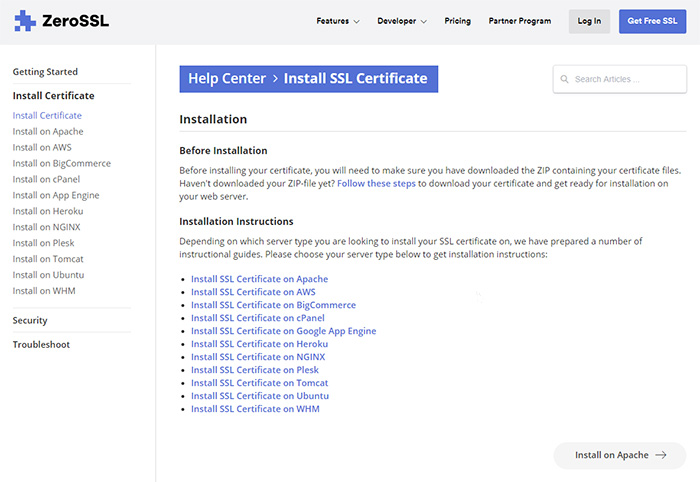The image size is (700, 482).
Task: Go to next article Install on Apache button
Action: coord(620,455)
